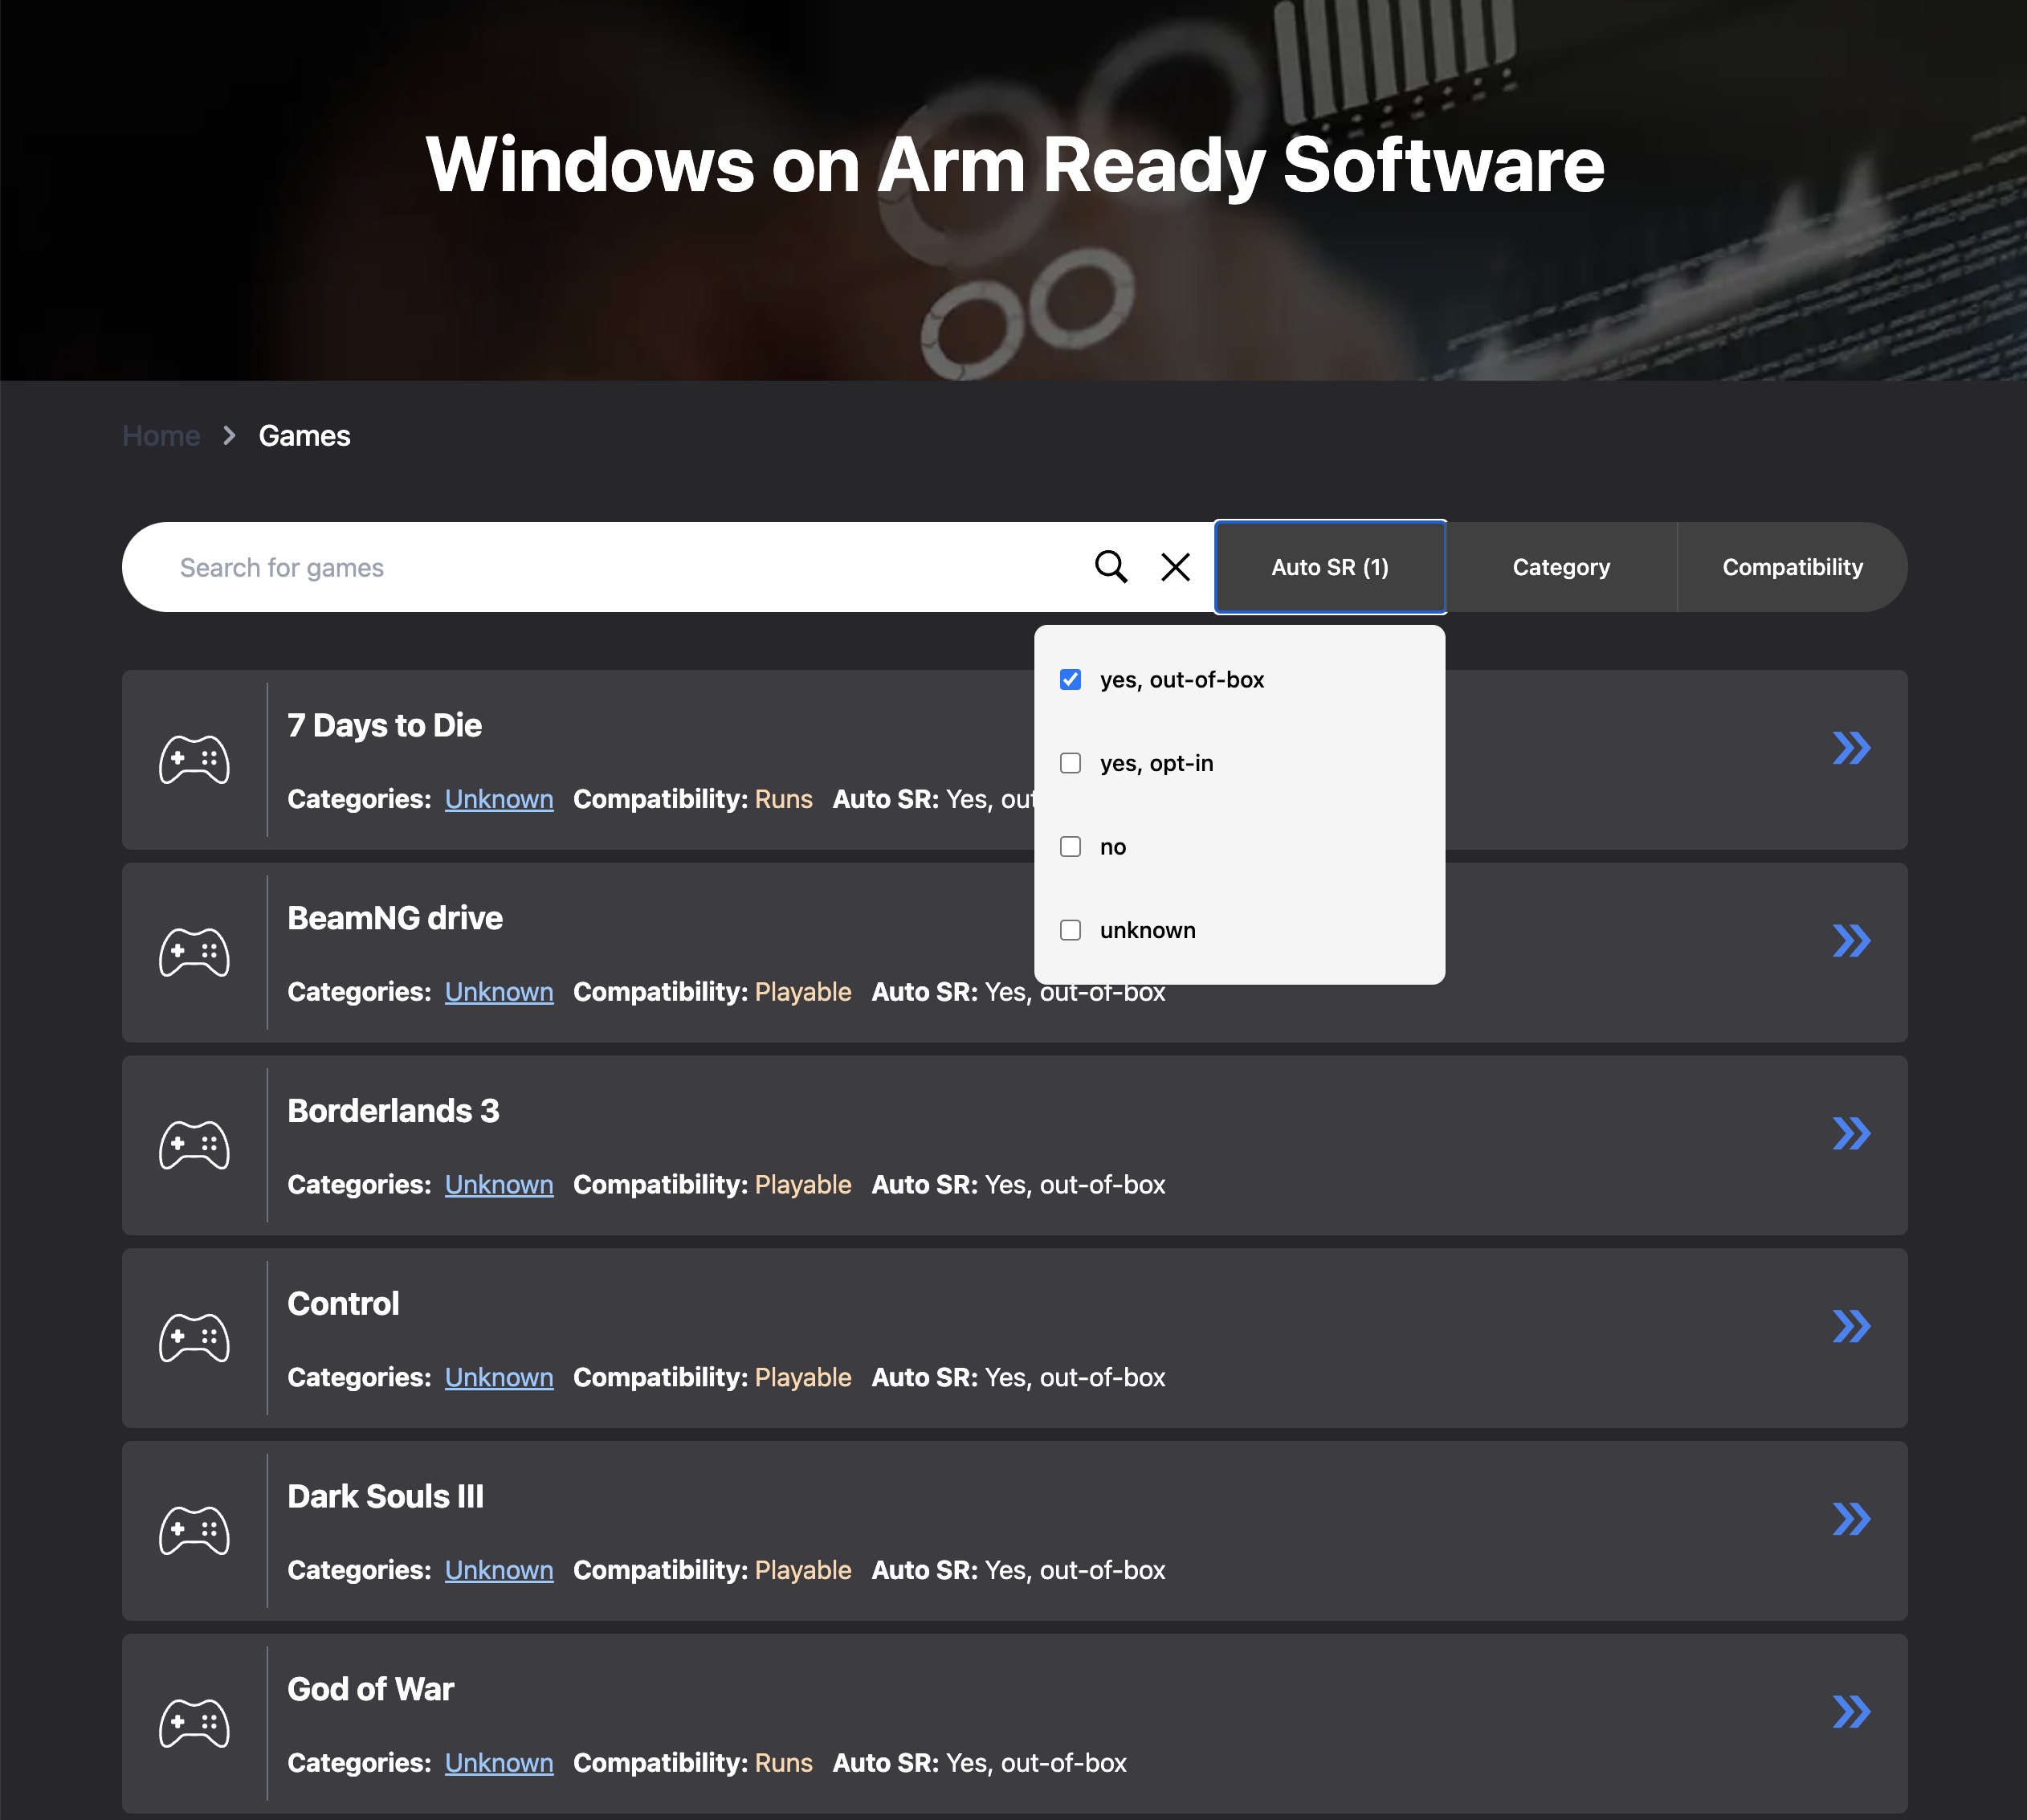Click the Dark Souls III title
This screenshot has height=1820, width=2027.
pos(385,1497)
